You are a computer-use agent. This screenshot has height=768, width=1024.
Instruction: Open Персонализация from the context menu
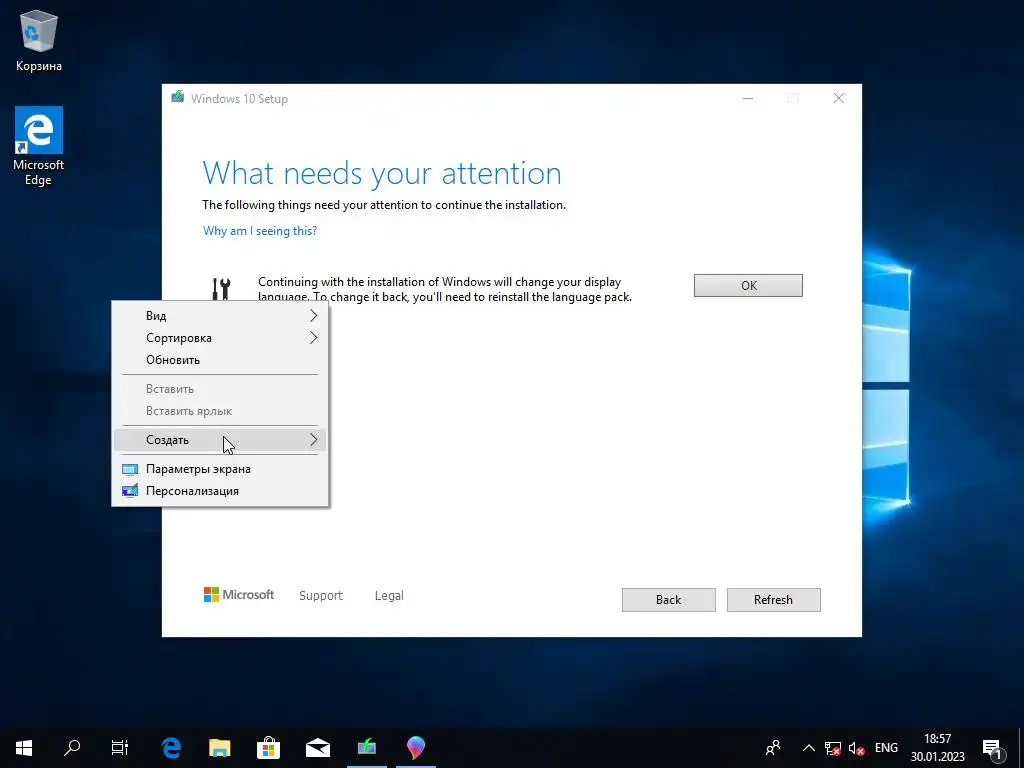(220, 491)
